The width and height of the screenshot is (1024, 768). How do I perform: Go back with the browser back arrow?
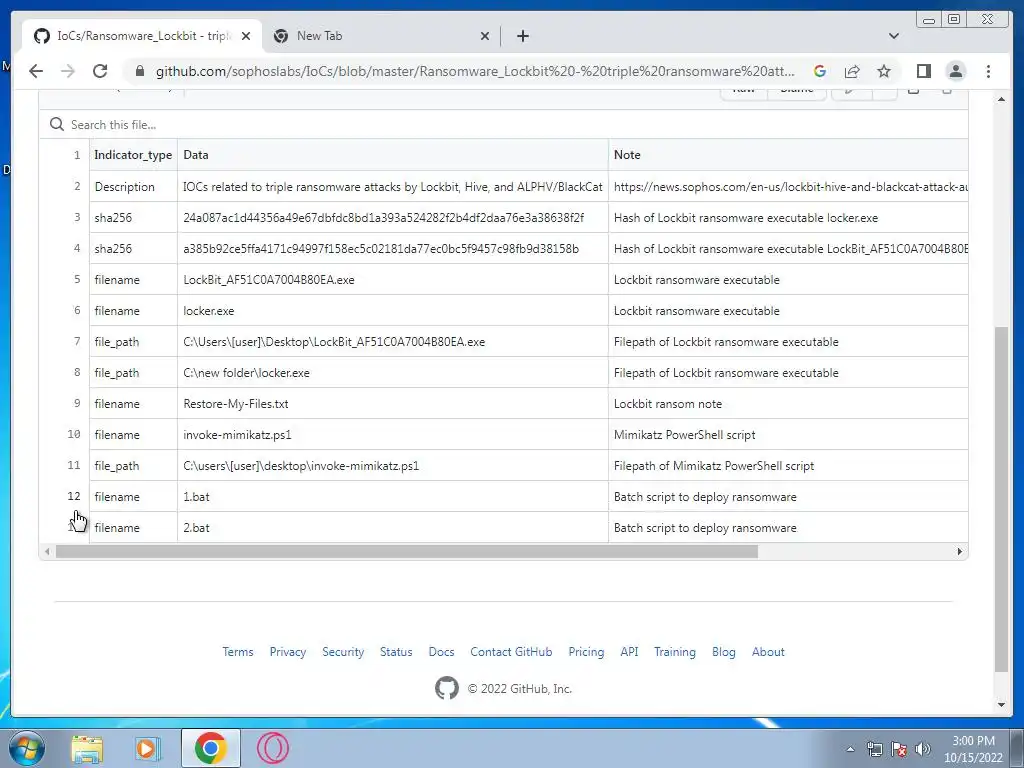pos(36,71)
